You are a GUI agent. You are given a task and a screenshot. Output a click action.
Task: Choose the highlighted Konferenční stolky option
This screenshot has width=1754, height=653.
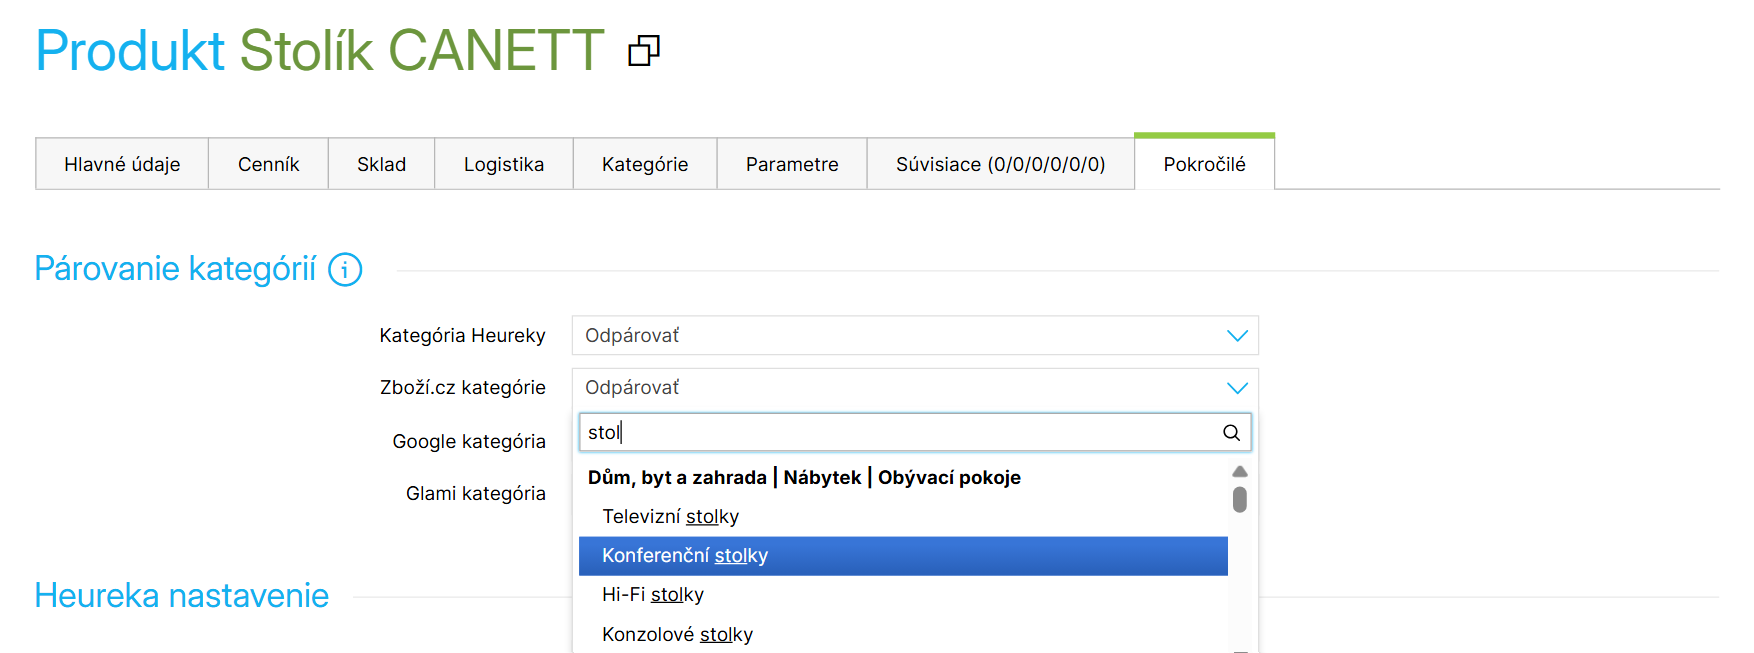684,555
